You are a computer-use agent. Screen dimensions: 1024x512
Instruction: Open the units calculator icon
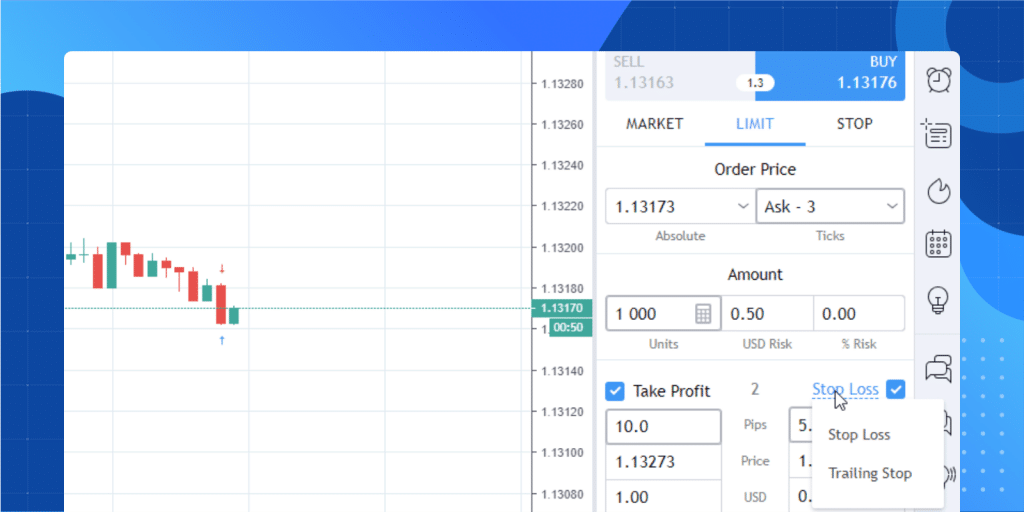(703, 314)
